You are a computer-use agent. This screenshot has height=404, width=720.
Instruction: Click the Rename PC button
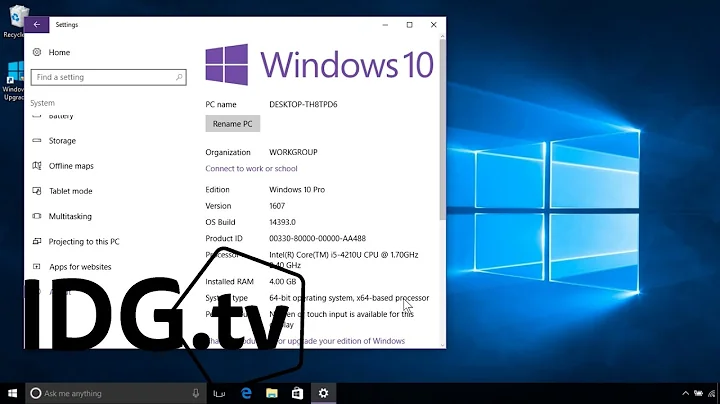(232, 124)
